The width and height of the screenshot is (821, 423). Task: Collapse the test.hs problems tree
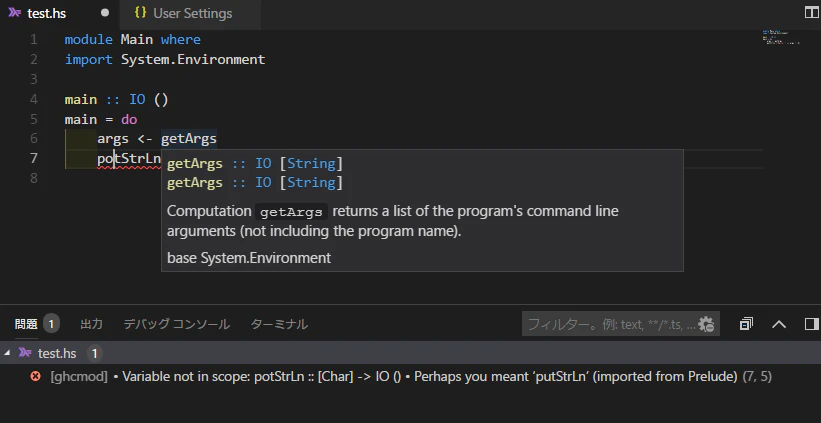click(7, 354)
